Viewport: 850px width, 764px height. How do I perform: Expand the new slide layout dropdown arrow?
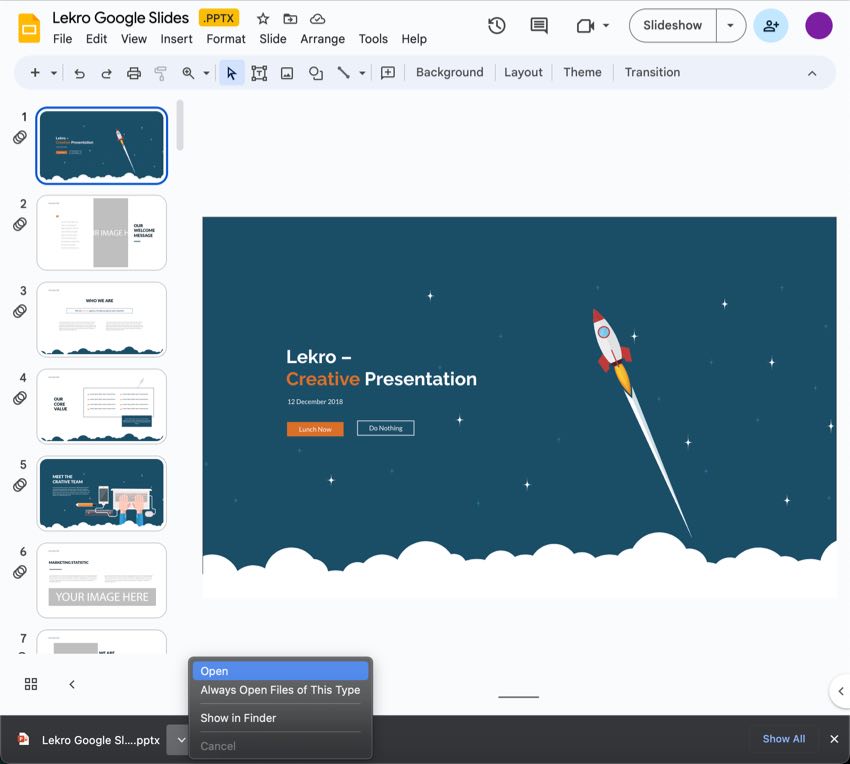(x=54, y=73)
